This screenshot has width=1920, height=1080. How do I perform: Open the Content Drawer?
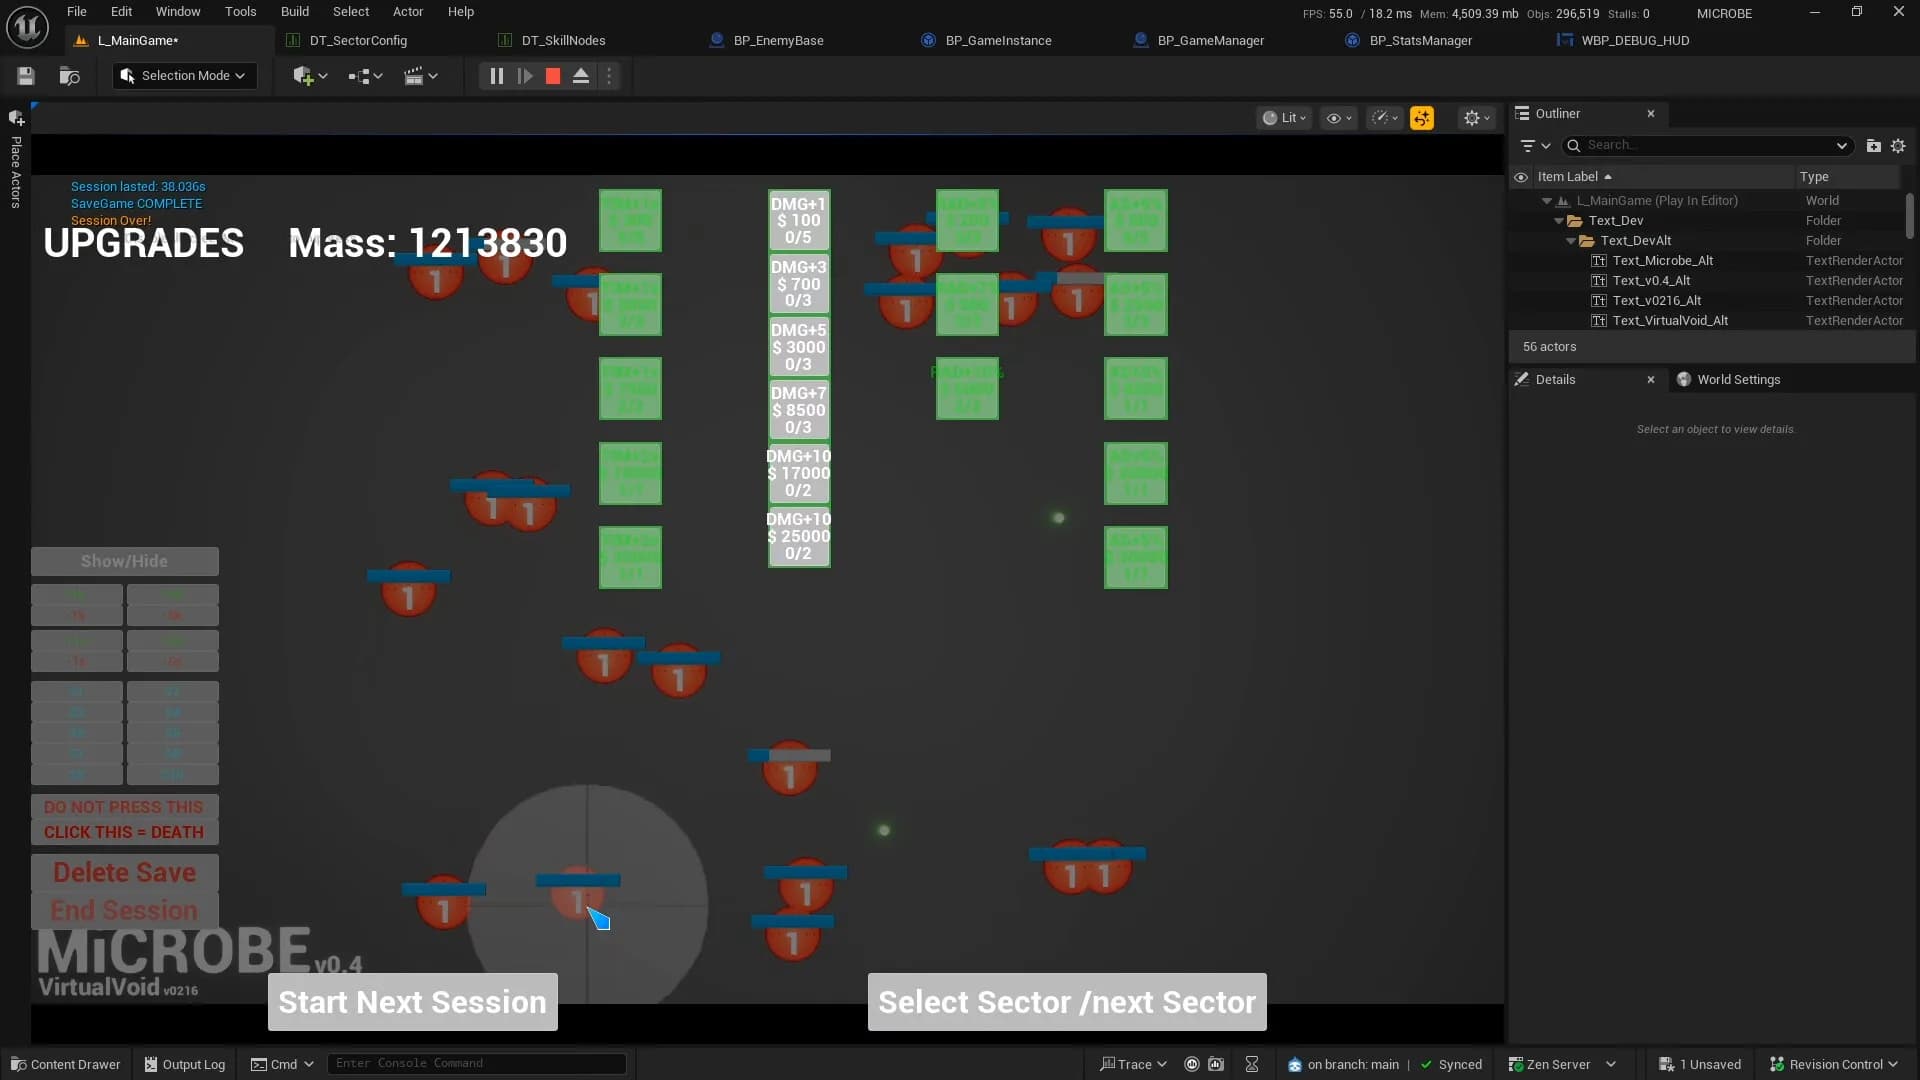point(66,1064)
